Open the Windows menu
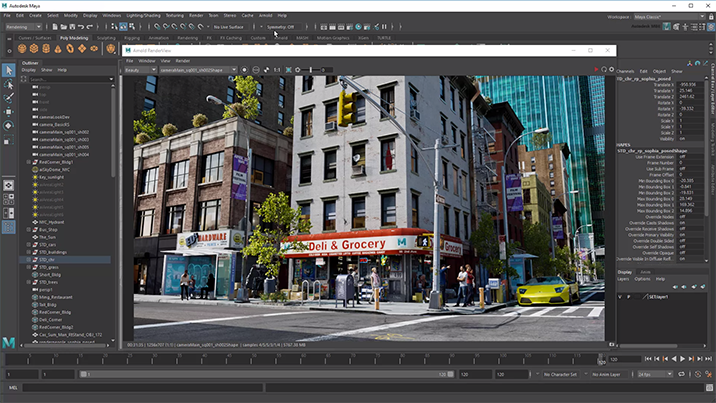 click(x=111, y=16)
